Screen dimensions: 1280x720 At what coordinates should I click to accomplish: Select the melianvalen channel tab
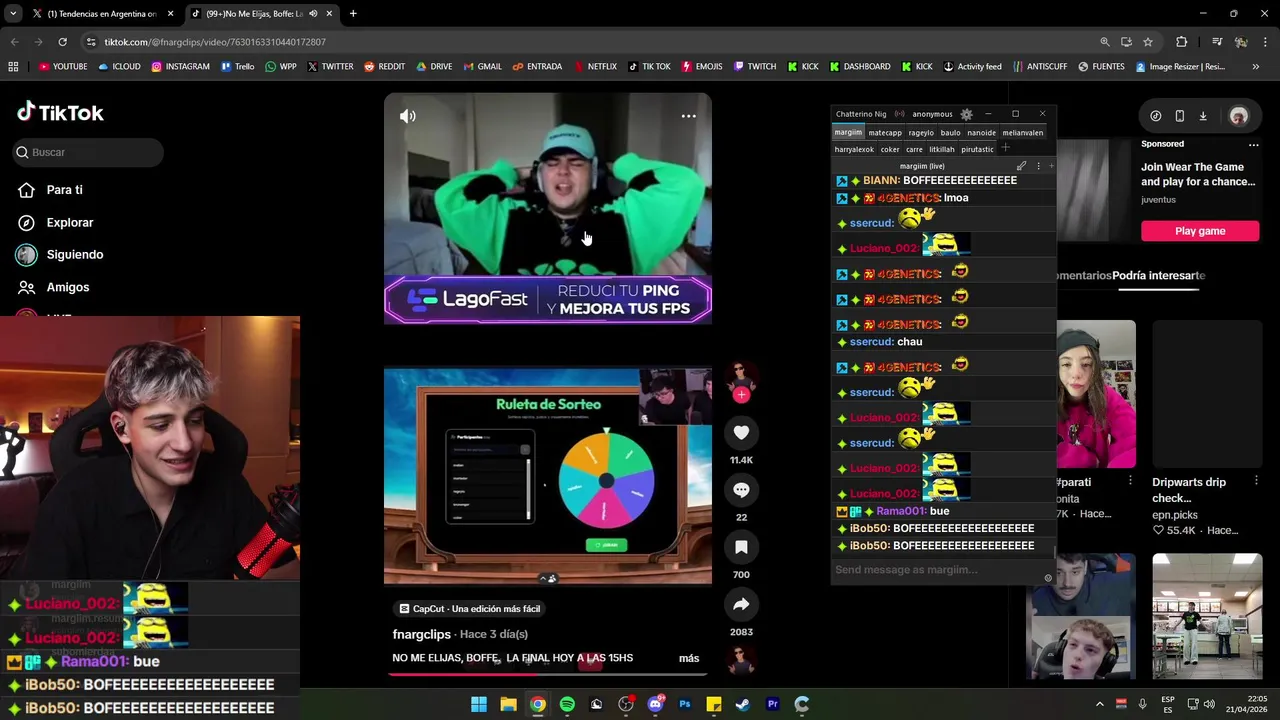click(1023, 132)
